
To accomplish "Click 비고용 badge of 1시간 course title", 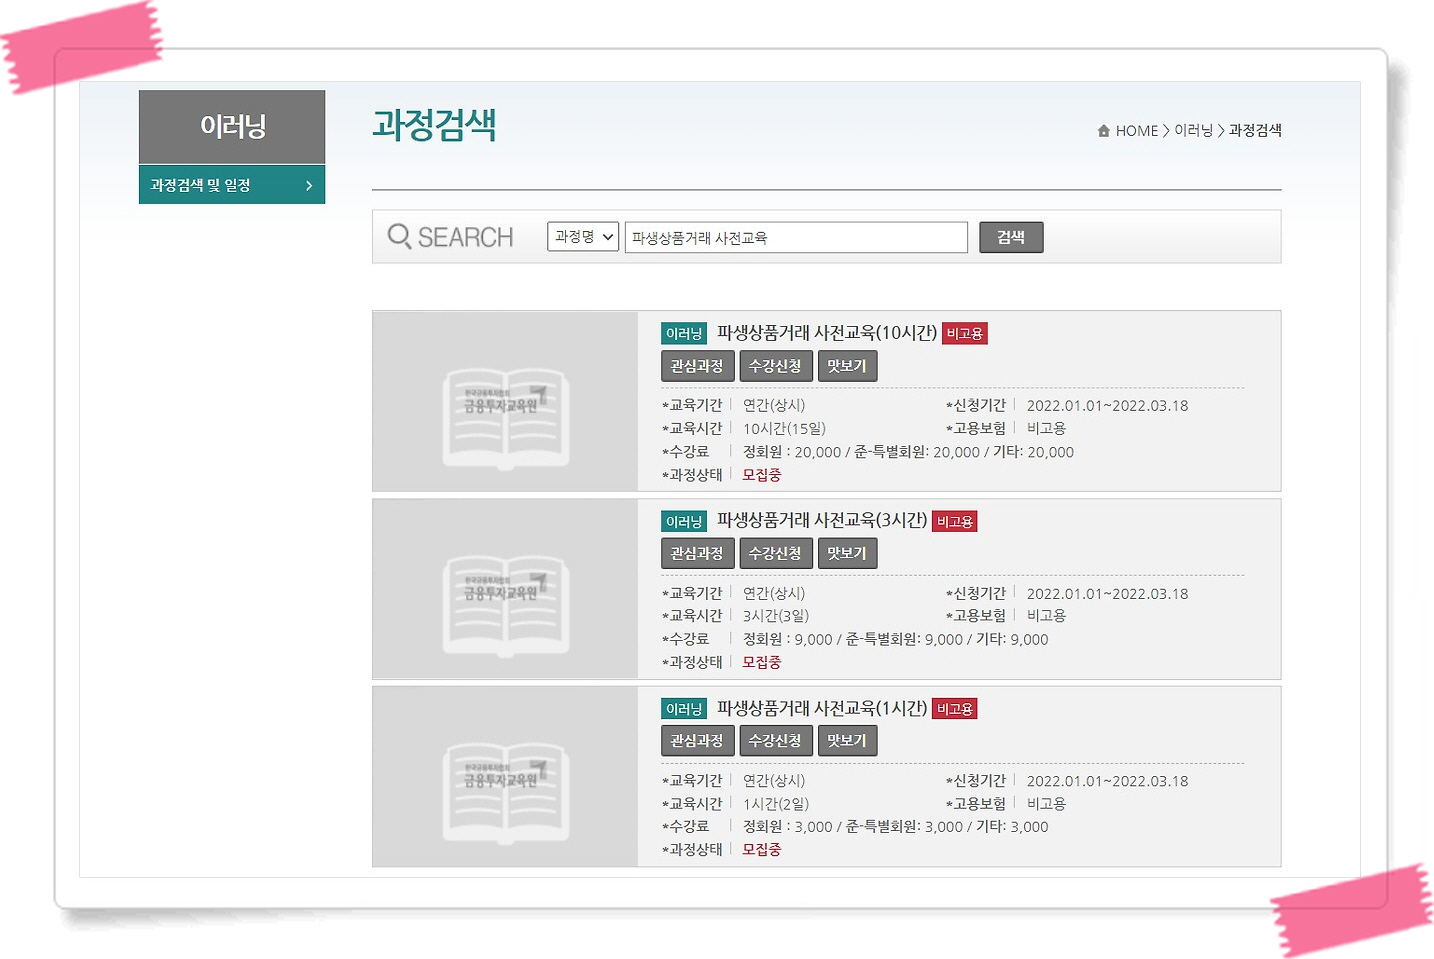I will coord(955,709).
